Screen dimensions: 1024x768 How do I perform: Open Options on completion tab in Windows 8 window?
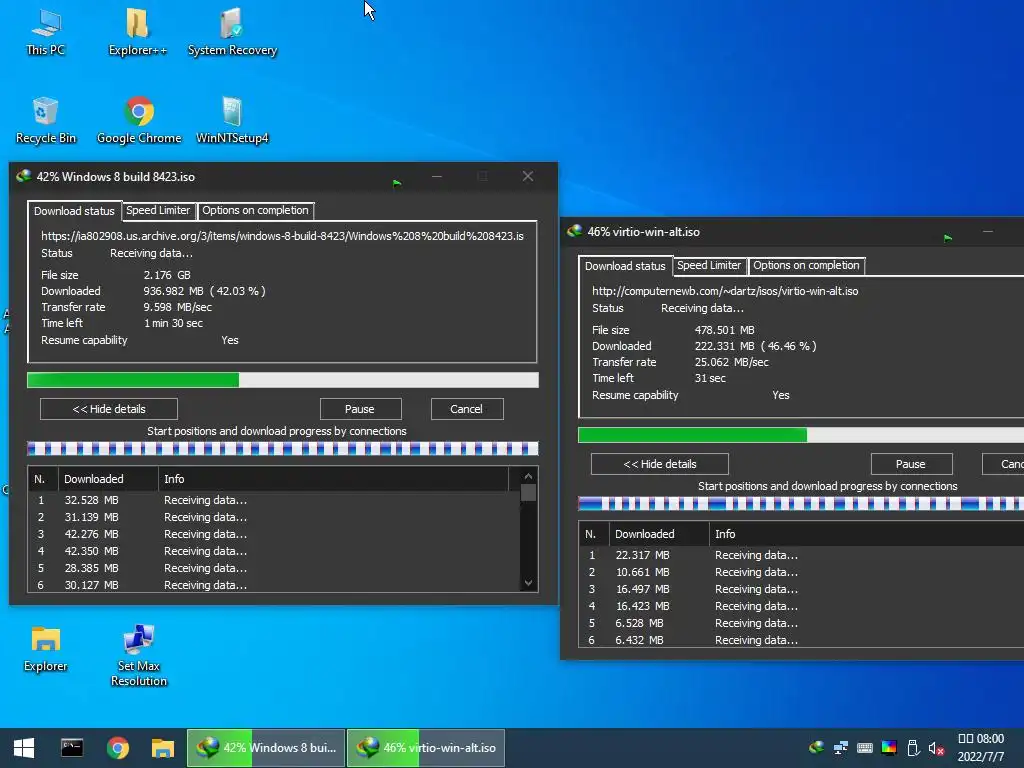pyautogui.click(x=255, y=210)
